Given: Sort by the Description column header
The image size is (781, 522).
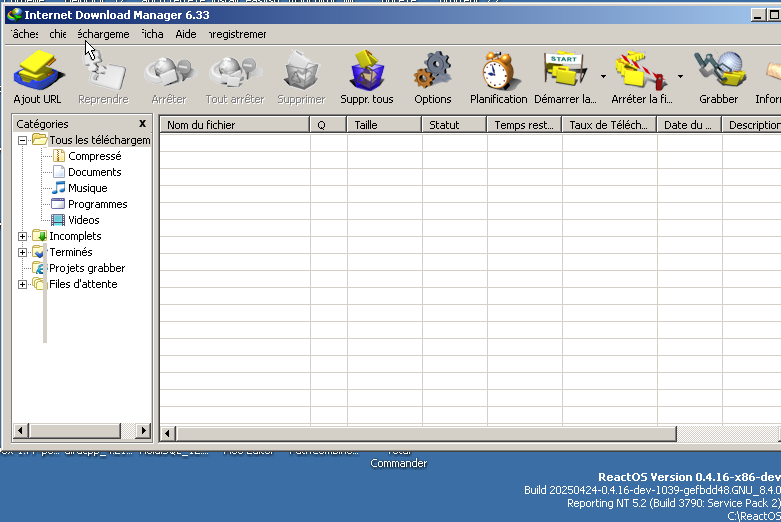Looking at the screenshot, I should click(752, 125).
